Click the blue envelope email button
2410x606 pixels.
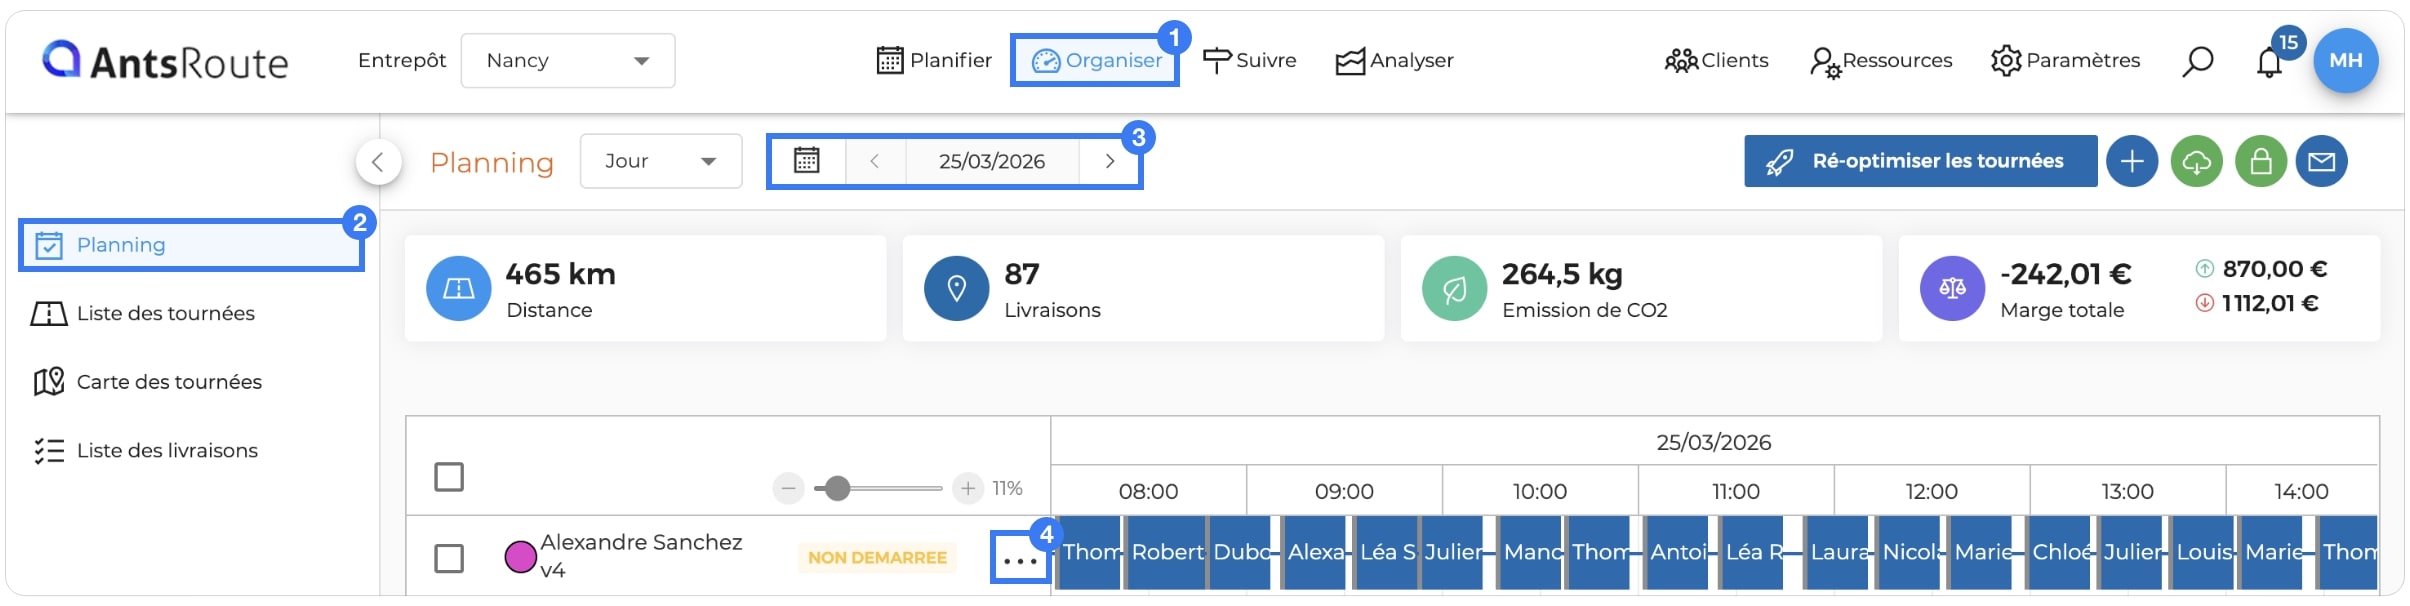[2322, 161]
